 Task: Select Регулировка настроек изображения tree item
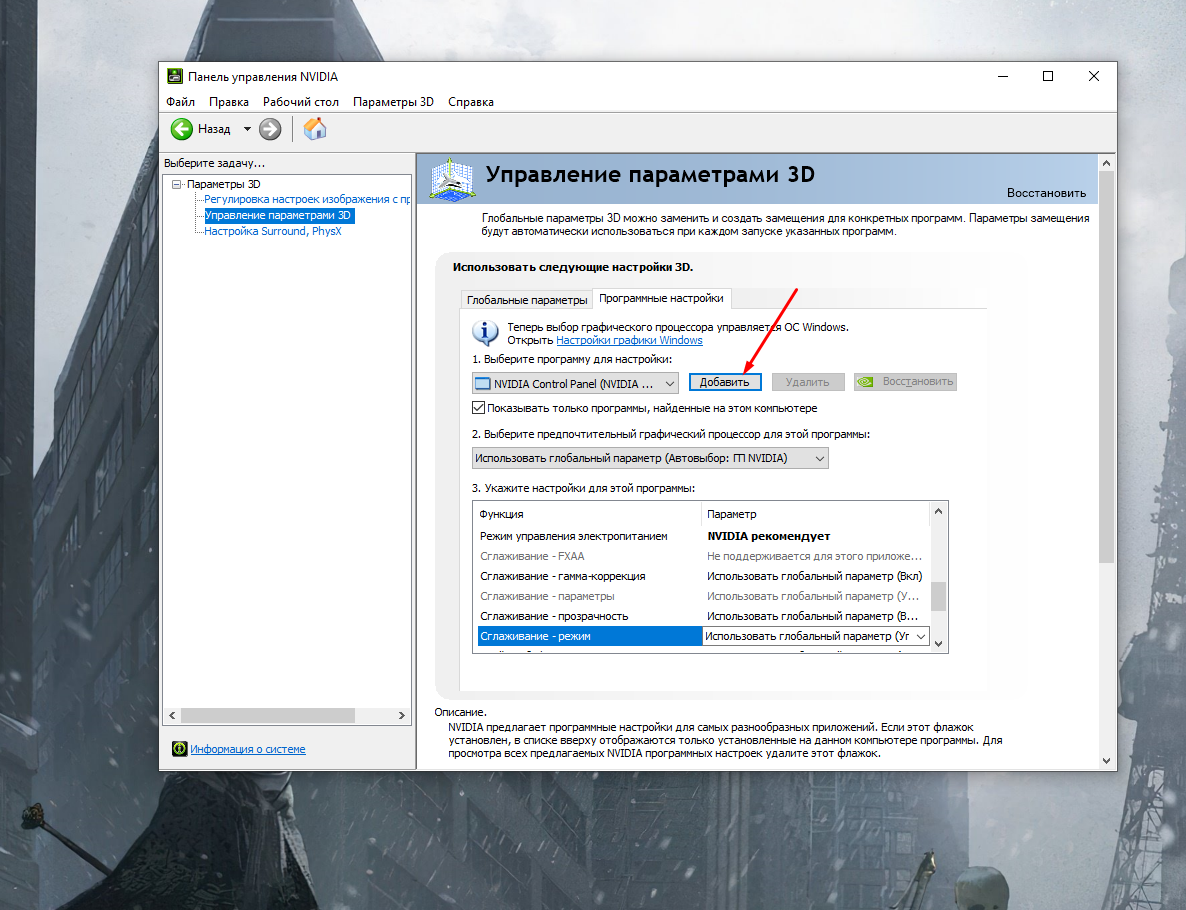(307, 199)
